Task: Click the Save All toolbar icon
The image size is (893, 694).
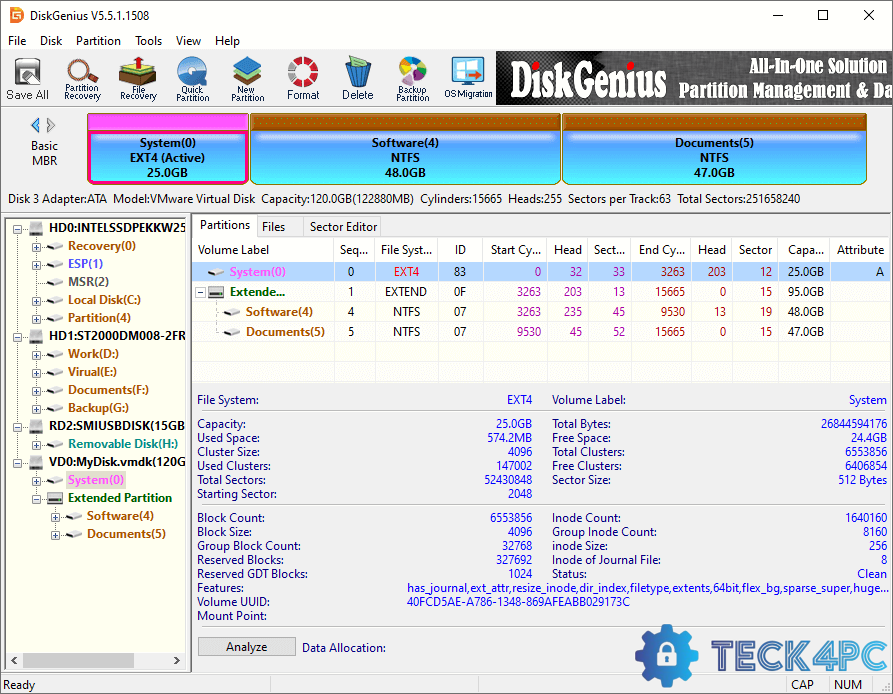Action: pyautogui.click(x=27, y=79)
